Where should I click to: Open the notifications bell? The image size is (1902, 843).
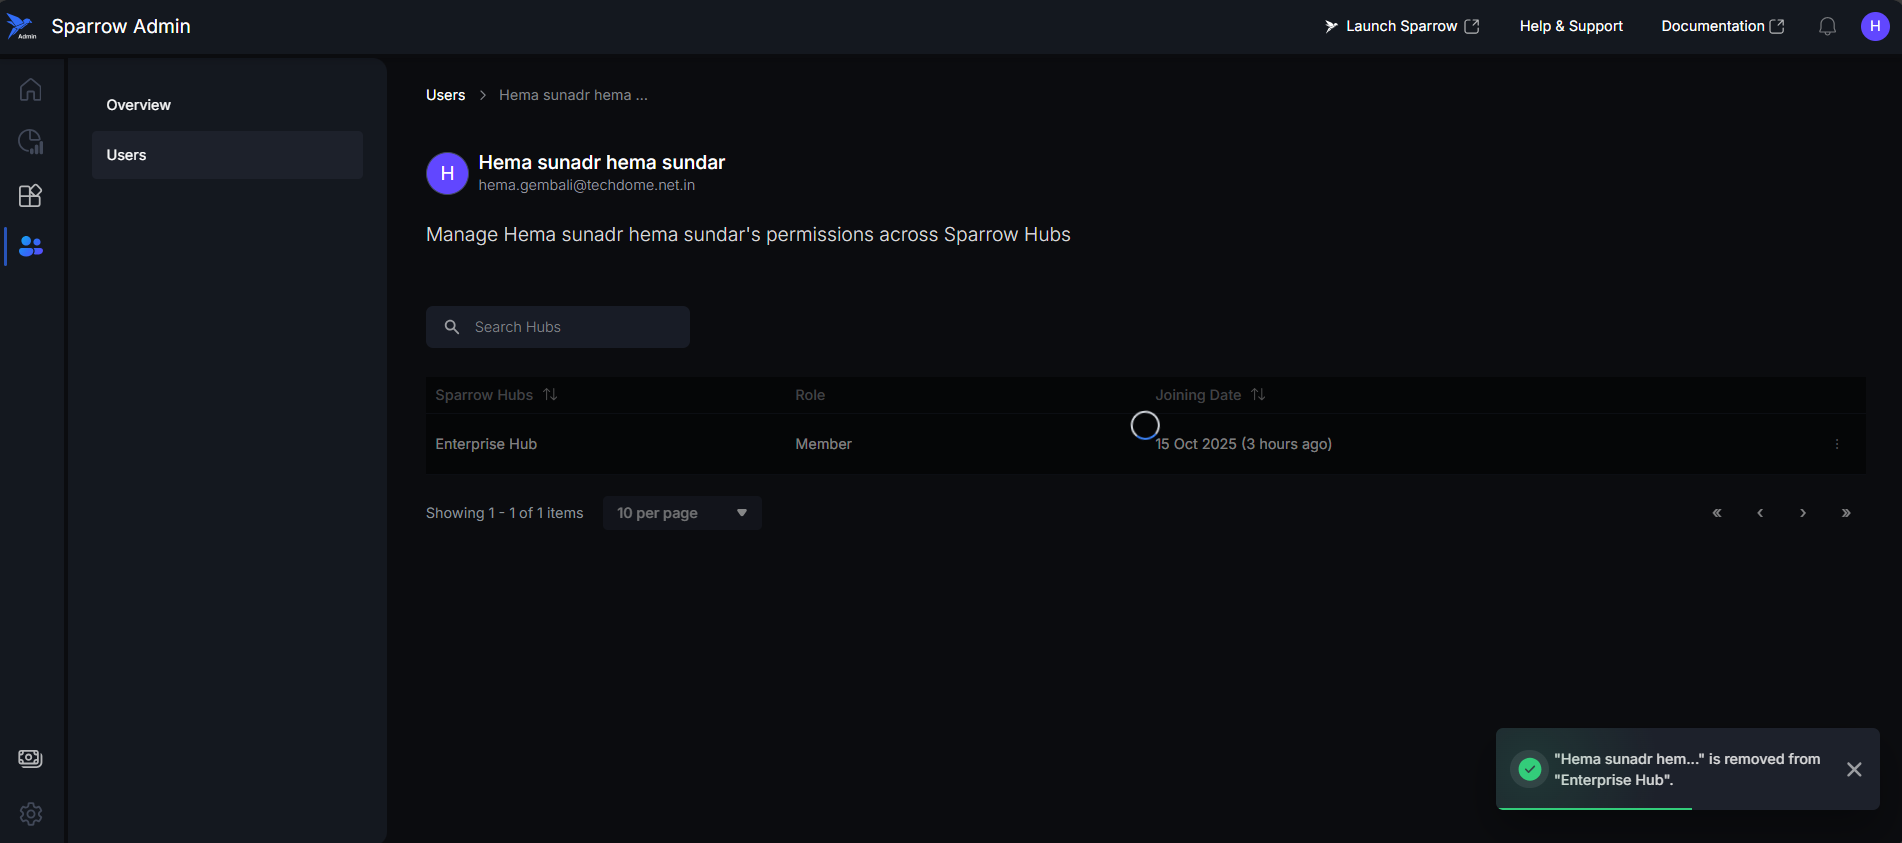tap(1827, 27)
